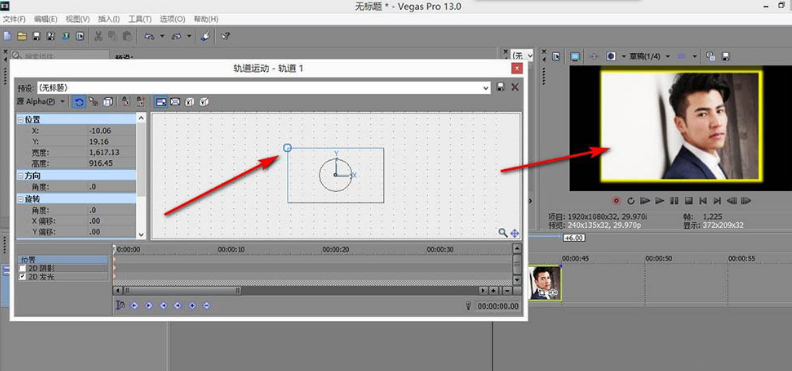The width and height of the screenshot is (792, 371).
Task: Click split-screen view icon in preview toolbar
Action: pyautogui.click(x=611, y=57)
